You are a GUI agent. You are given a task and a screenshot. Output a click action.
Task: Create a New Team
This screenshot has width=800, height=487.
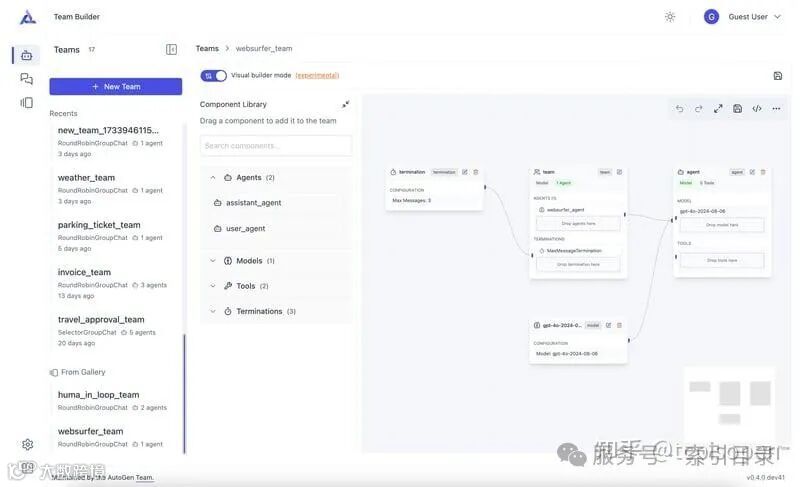pyautogui.click(x=116, y=87)
